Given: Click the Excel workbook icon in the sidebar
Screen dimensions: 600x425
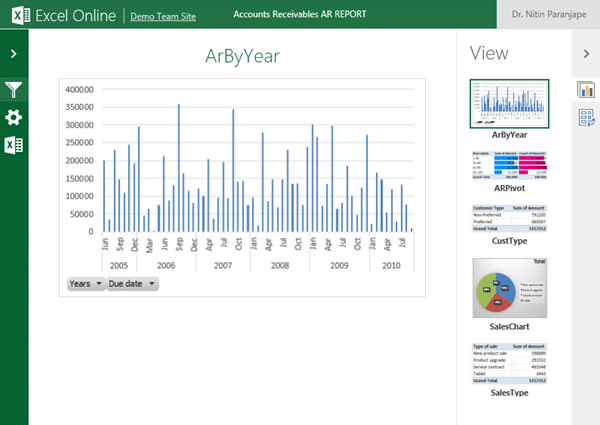Looking at the screenshot, I should point(14,145).
